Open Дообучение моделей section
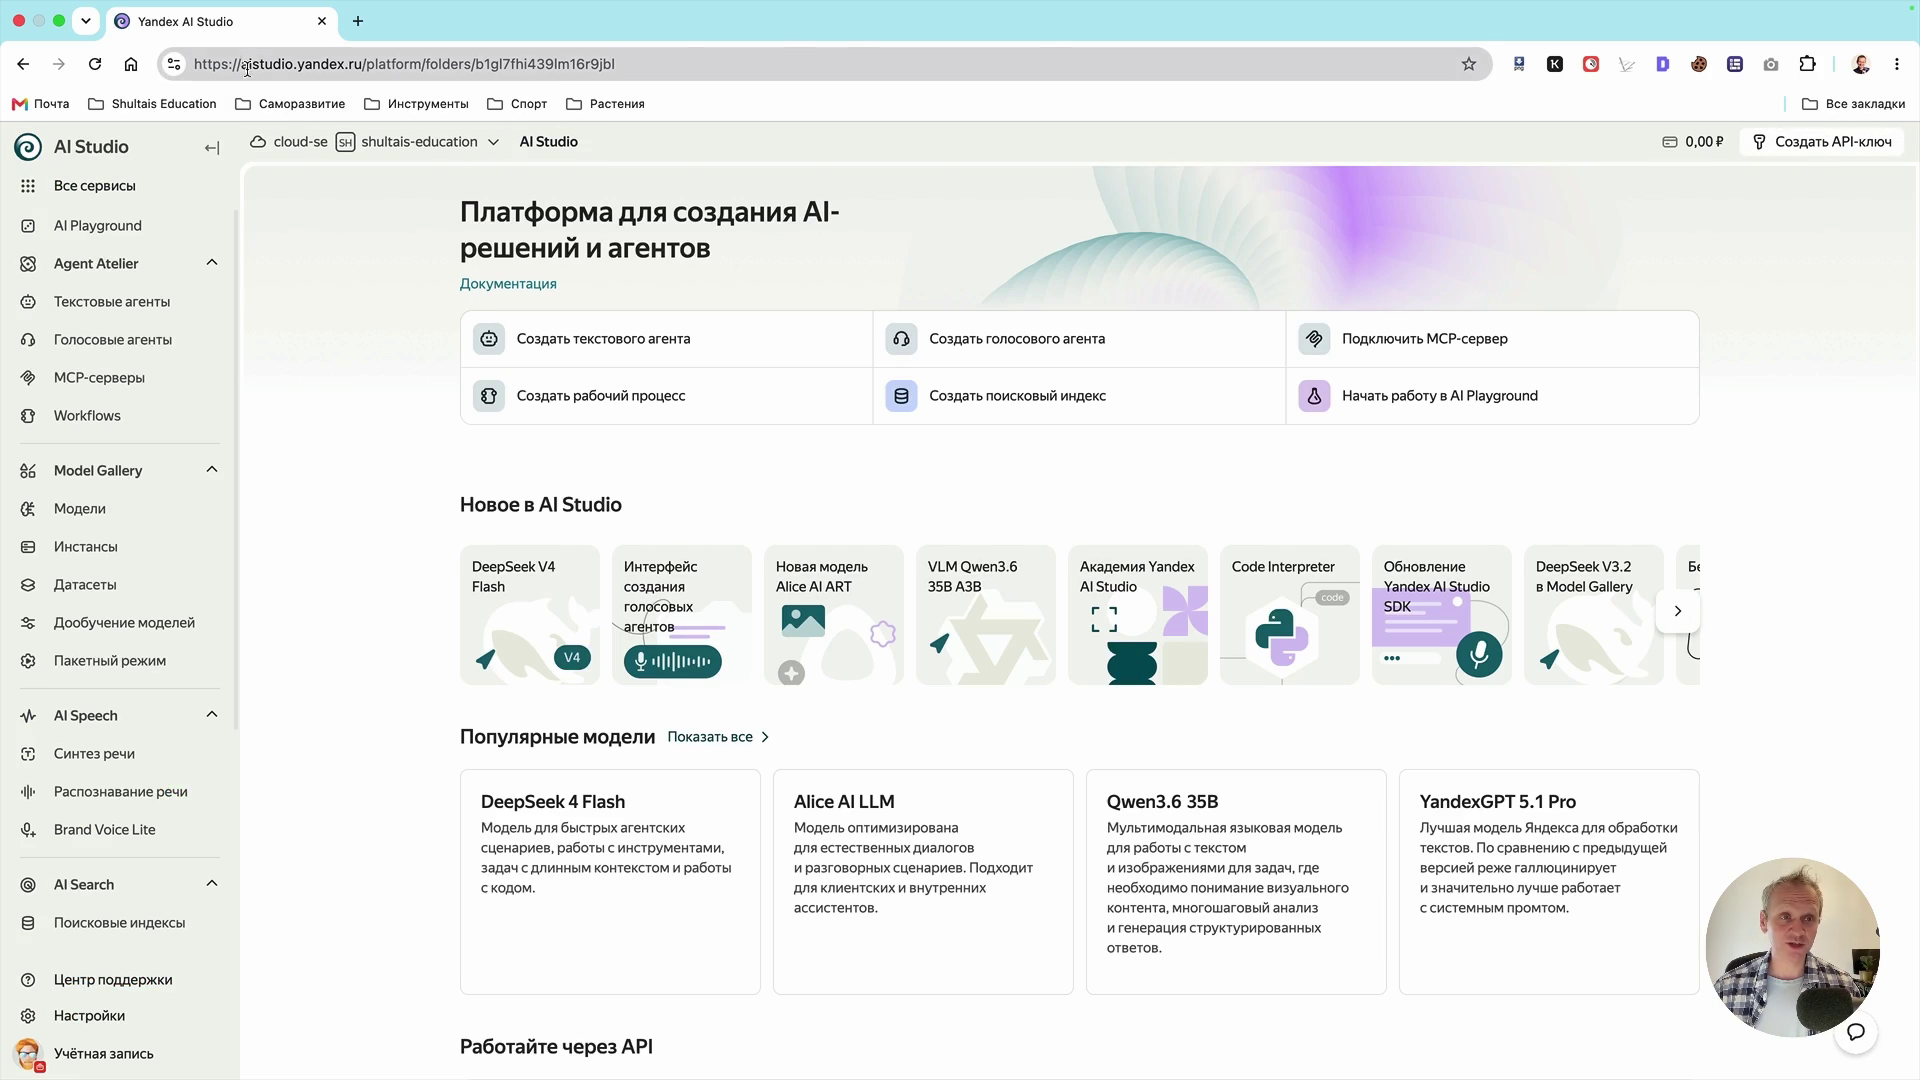The width and height of the screenshot is (1920, 1080). tap(124, 623)
